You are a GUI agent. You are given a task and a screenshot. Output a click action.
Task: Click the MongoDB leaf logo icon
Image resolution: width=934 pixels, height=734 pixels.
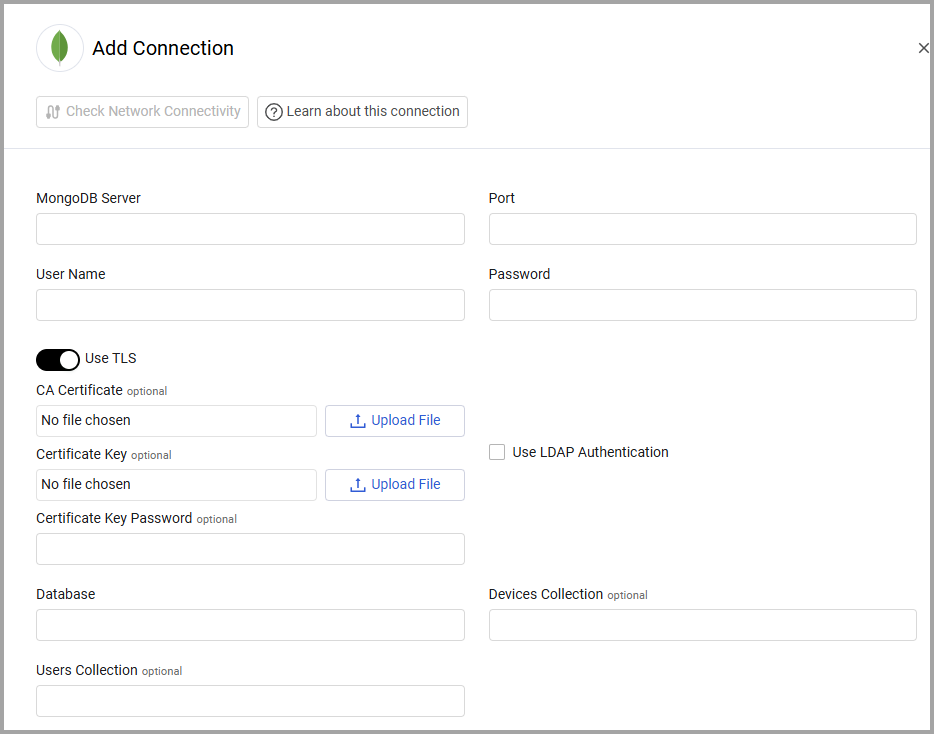tap(60, 48)
